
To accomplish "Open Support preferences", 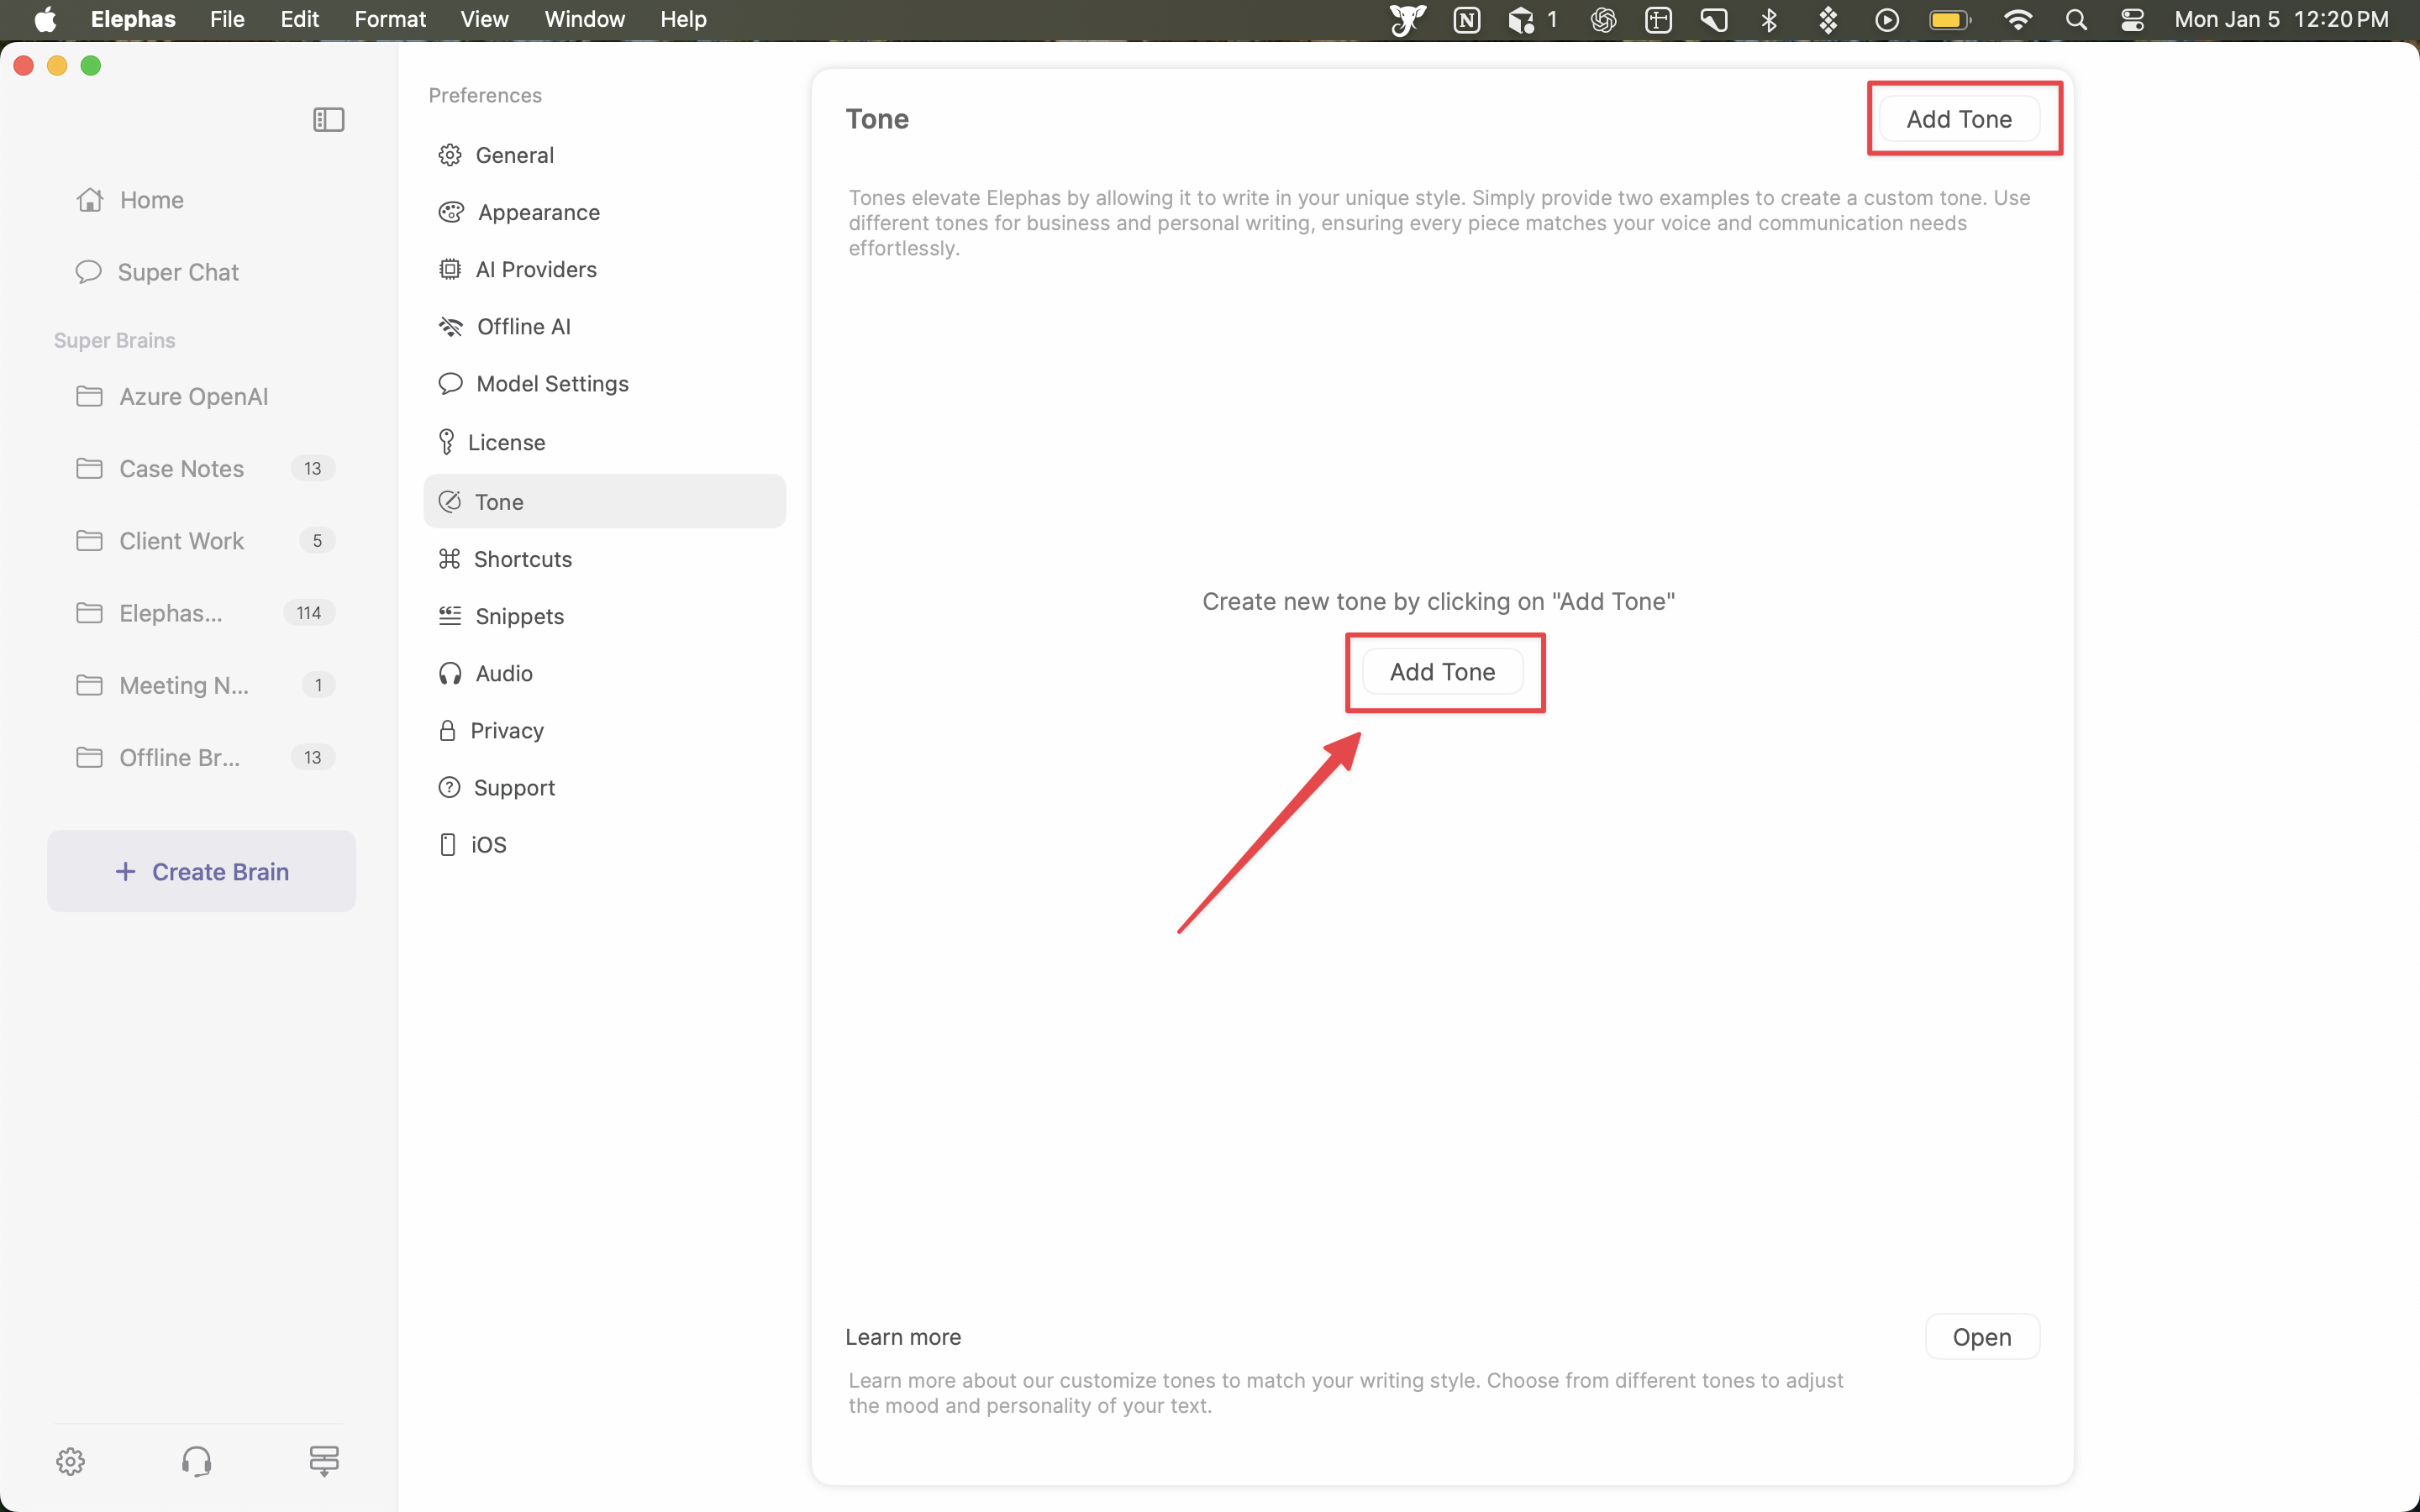I will (x=604, y=787).
